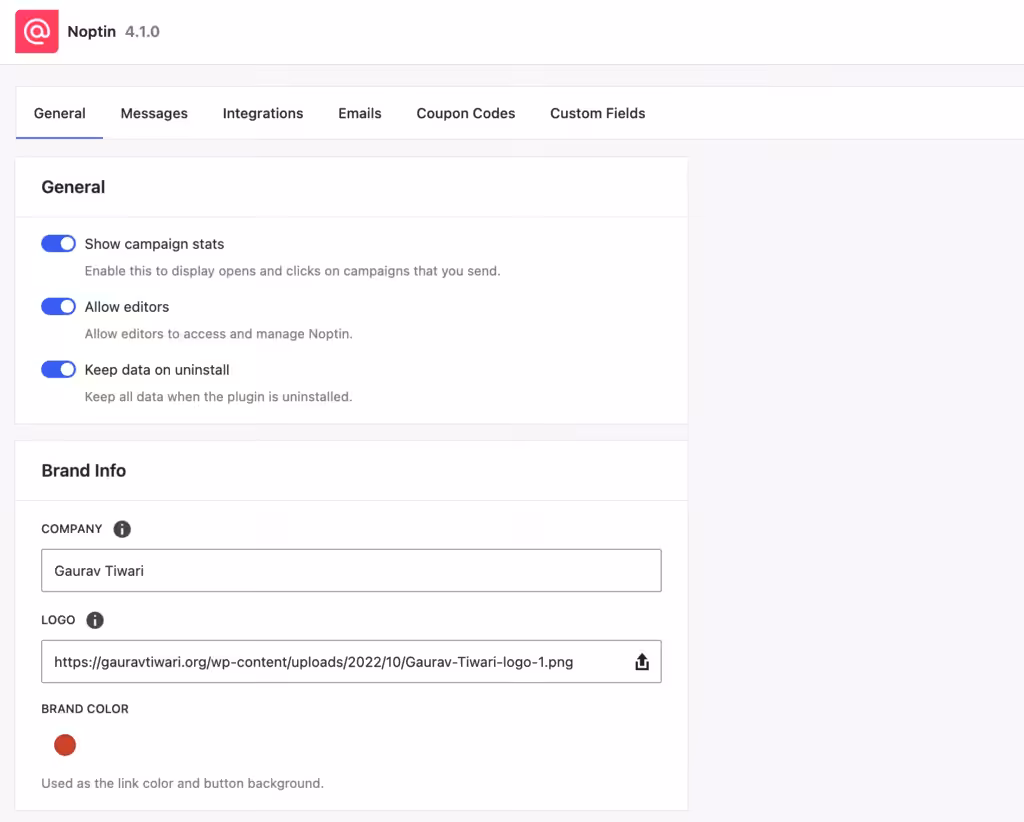The height and width of the screenshot is (822, 1024).
Task: Click the Noptin plugin name text
Action: pyautogui.click(x=91, y=31)
